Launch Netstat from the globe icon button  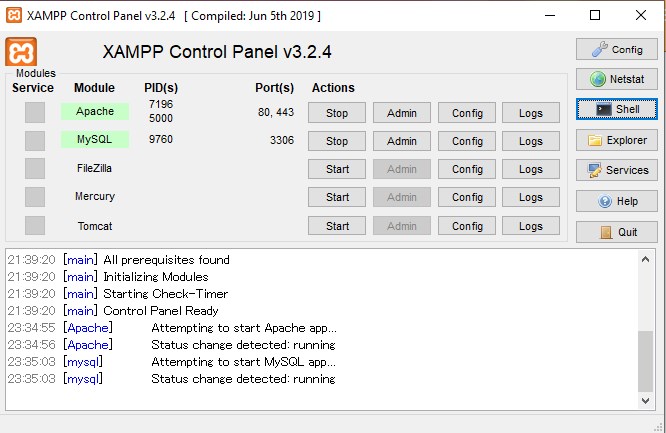[616, 79]
